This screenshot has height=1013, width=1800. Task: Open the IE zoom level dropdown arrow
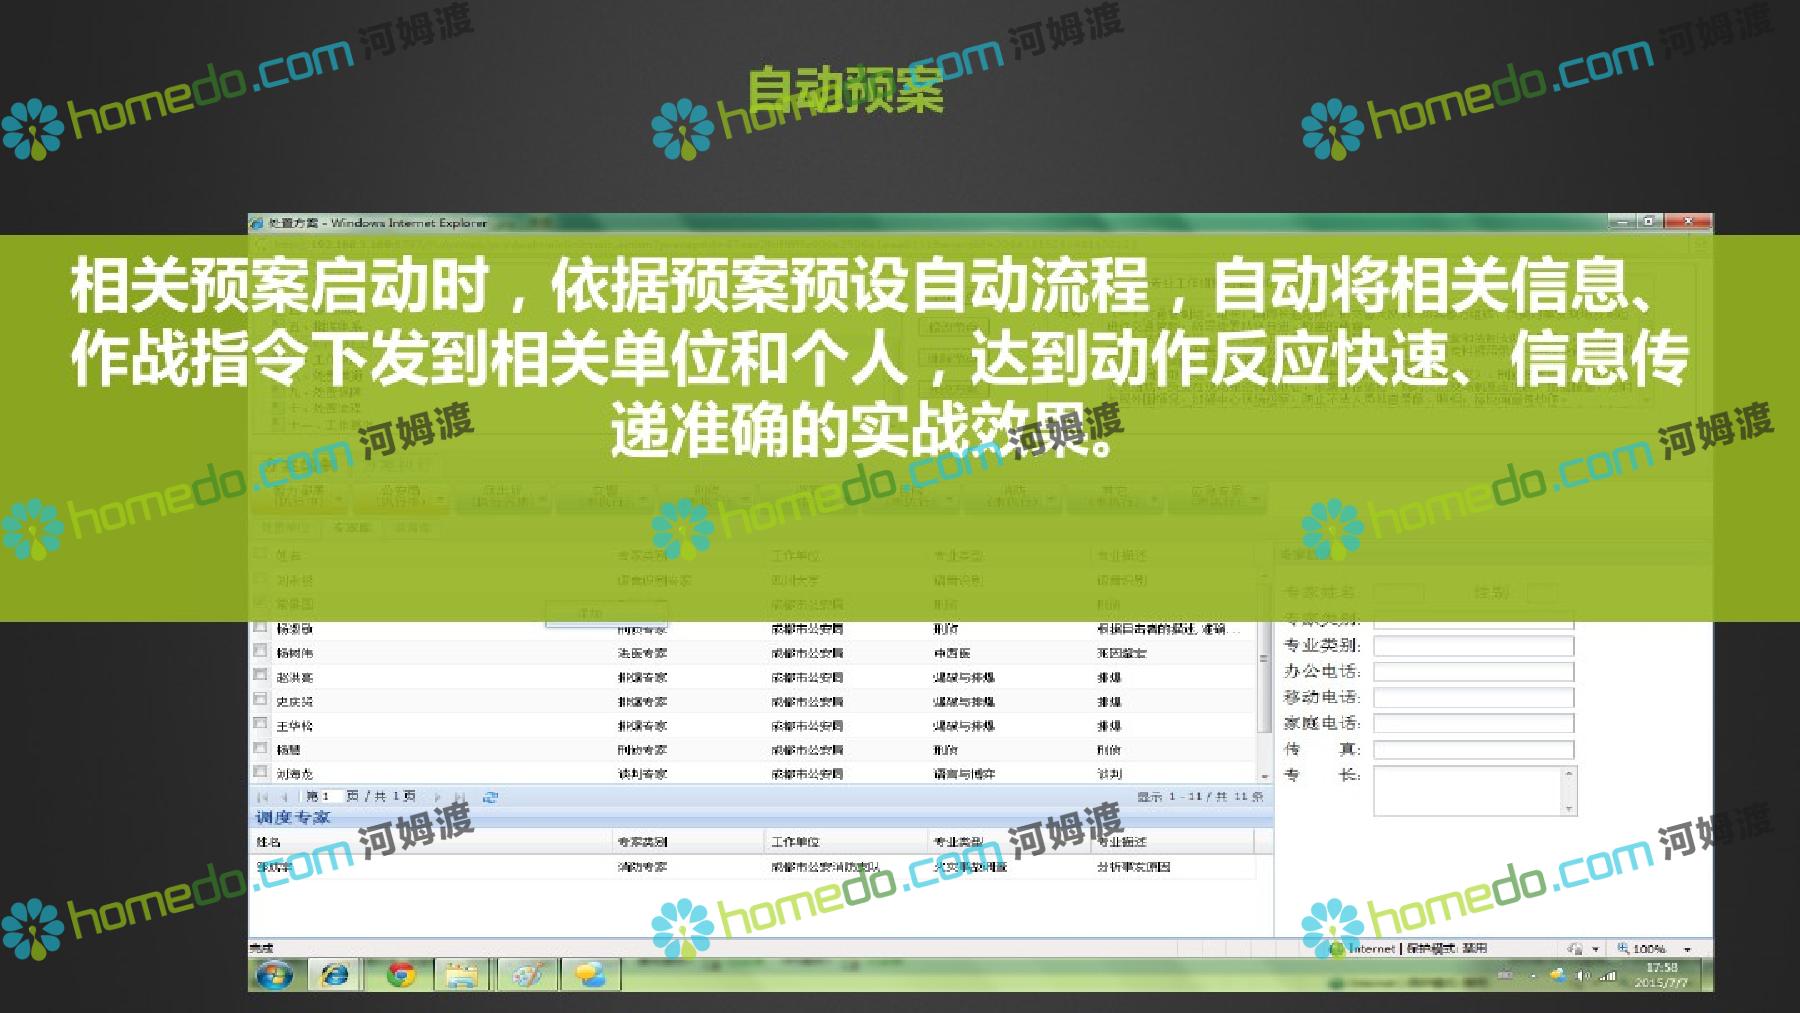[1687, 948]
